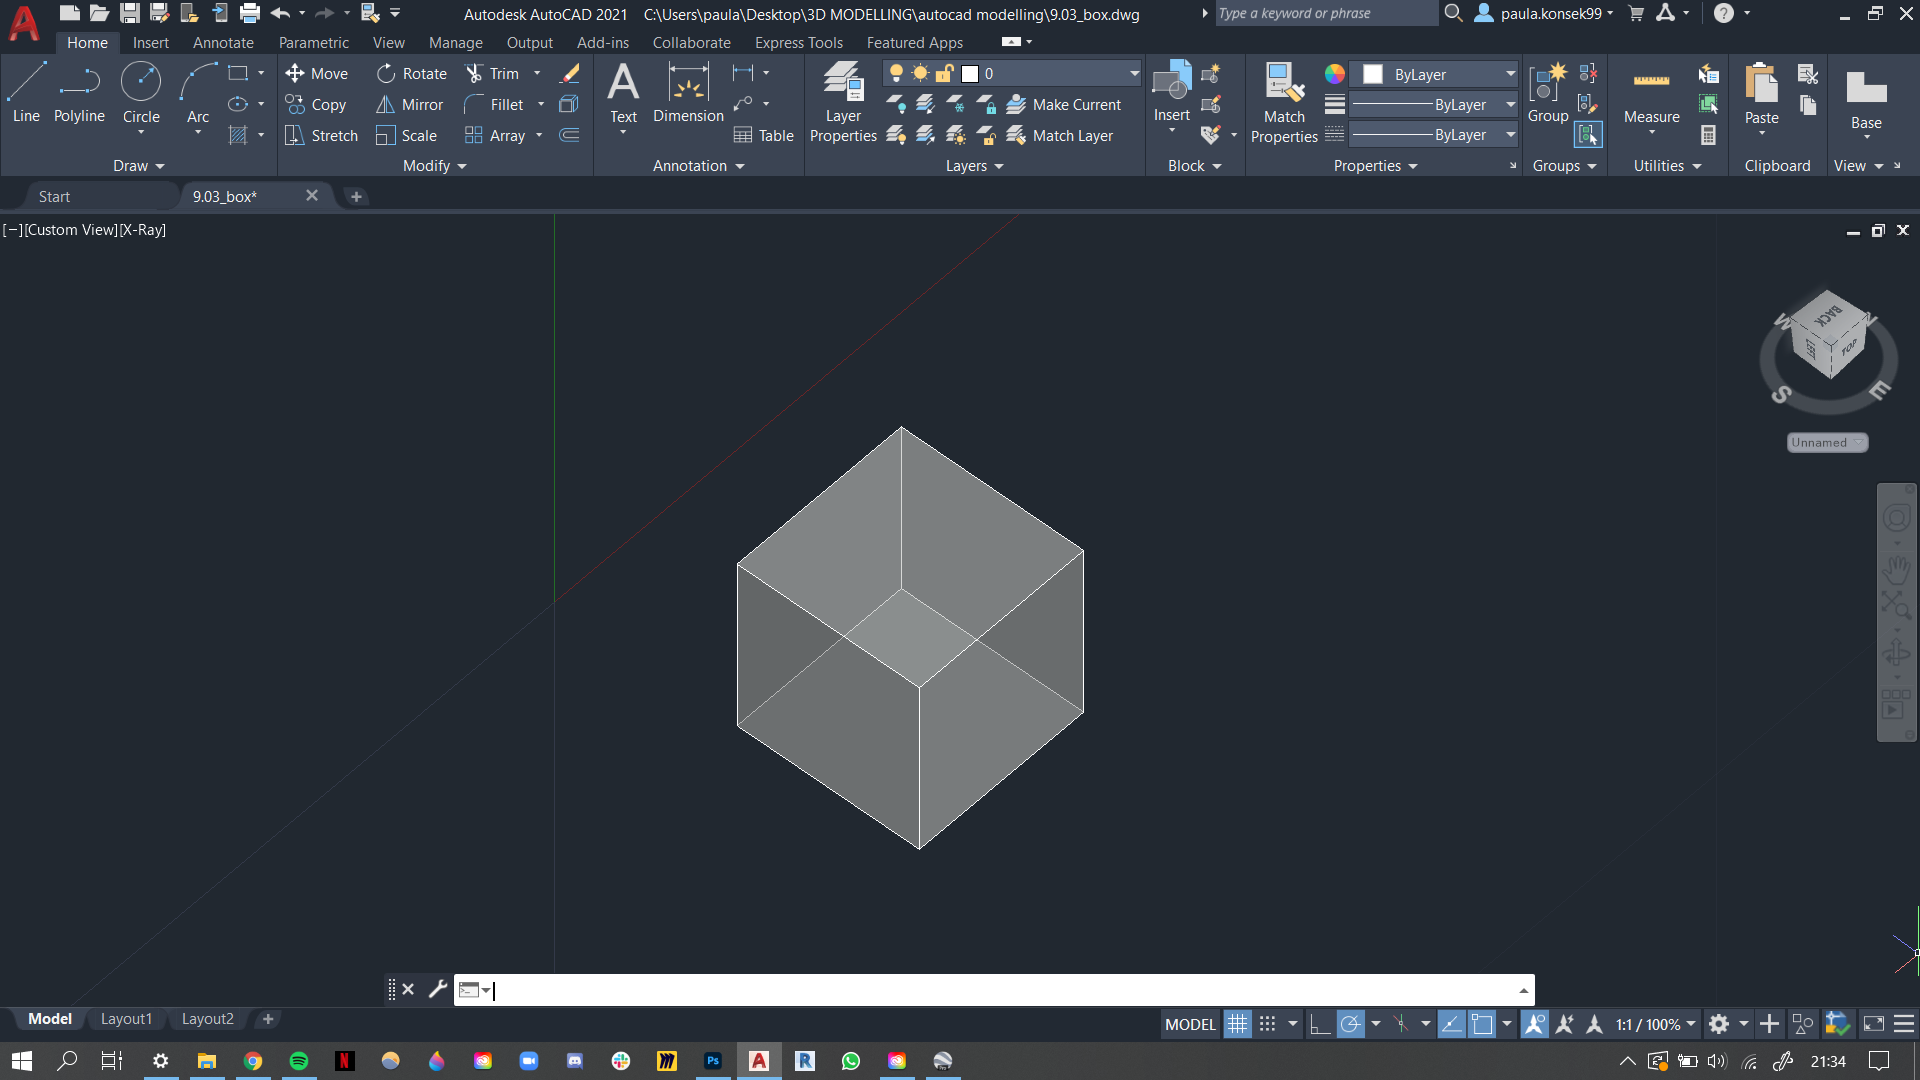Switch to the Layout1 tab
The width and height of the screenshot is (1920, 1080).
pos(126,1019)
